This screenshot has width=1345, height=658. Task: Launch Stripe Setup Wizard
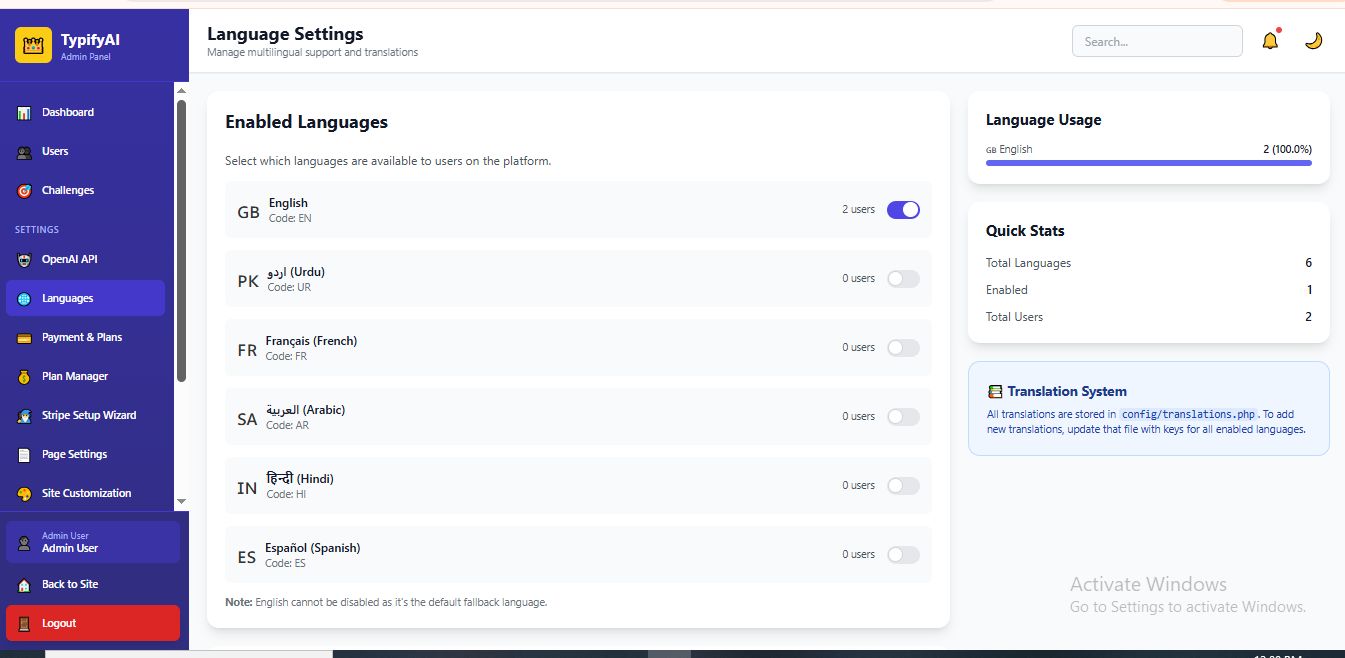(x=85, y=416)
